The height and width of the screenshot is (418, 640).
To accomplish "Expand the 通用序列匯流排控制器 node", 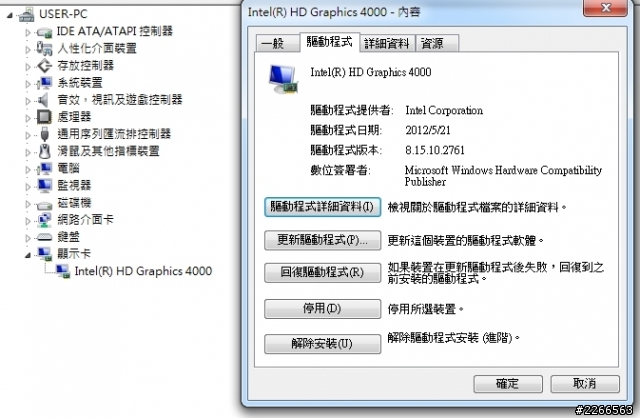I will click(28, 135).
